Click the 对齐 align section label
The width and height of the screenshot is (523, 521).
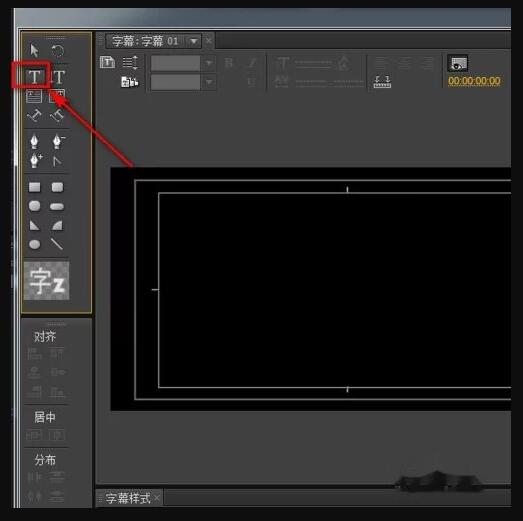point(45,337)
